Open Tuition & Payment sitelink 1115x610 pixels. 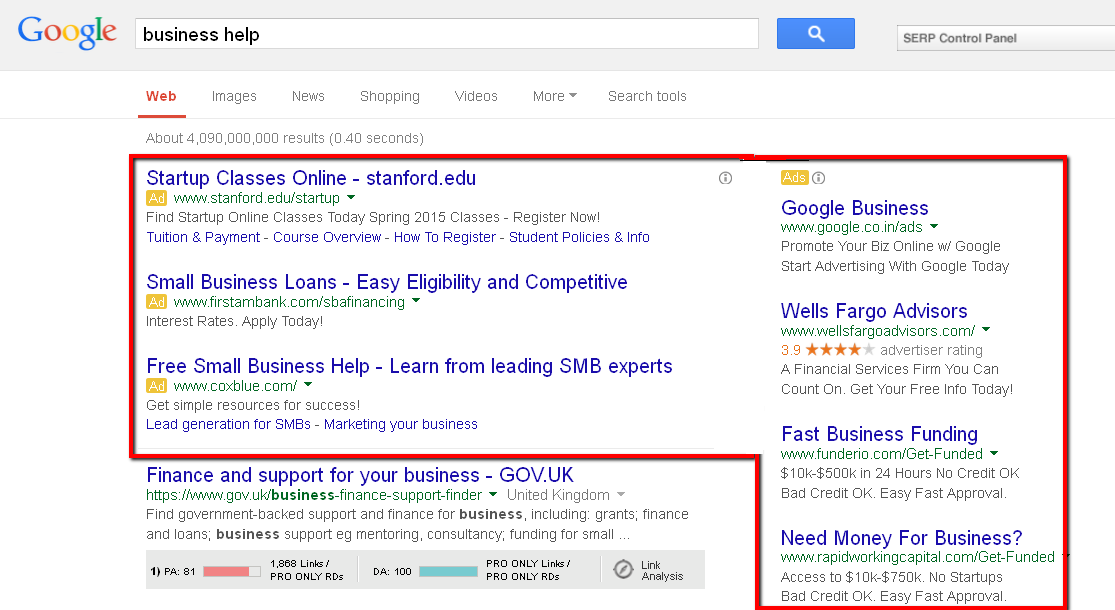click(x=203, y=237)
